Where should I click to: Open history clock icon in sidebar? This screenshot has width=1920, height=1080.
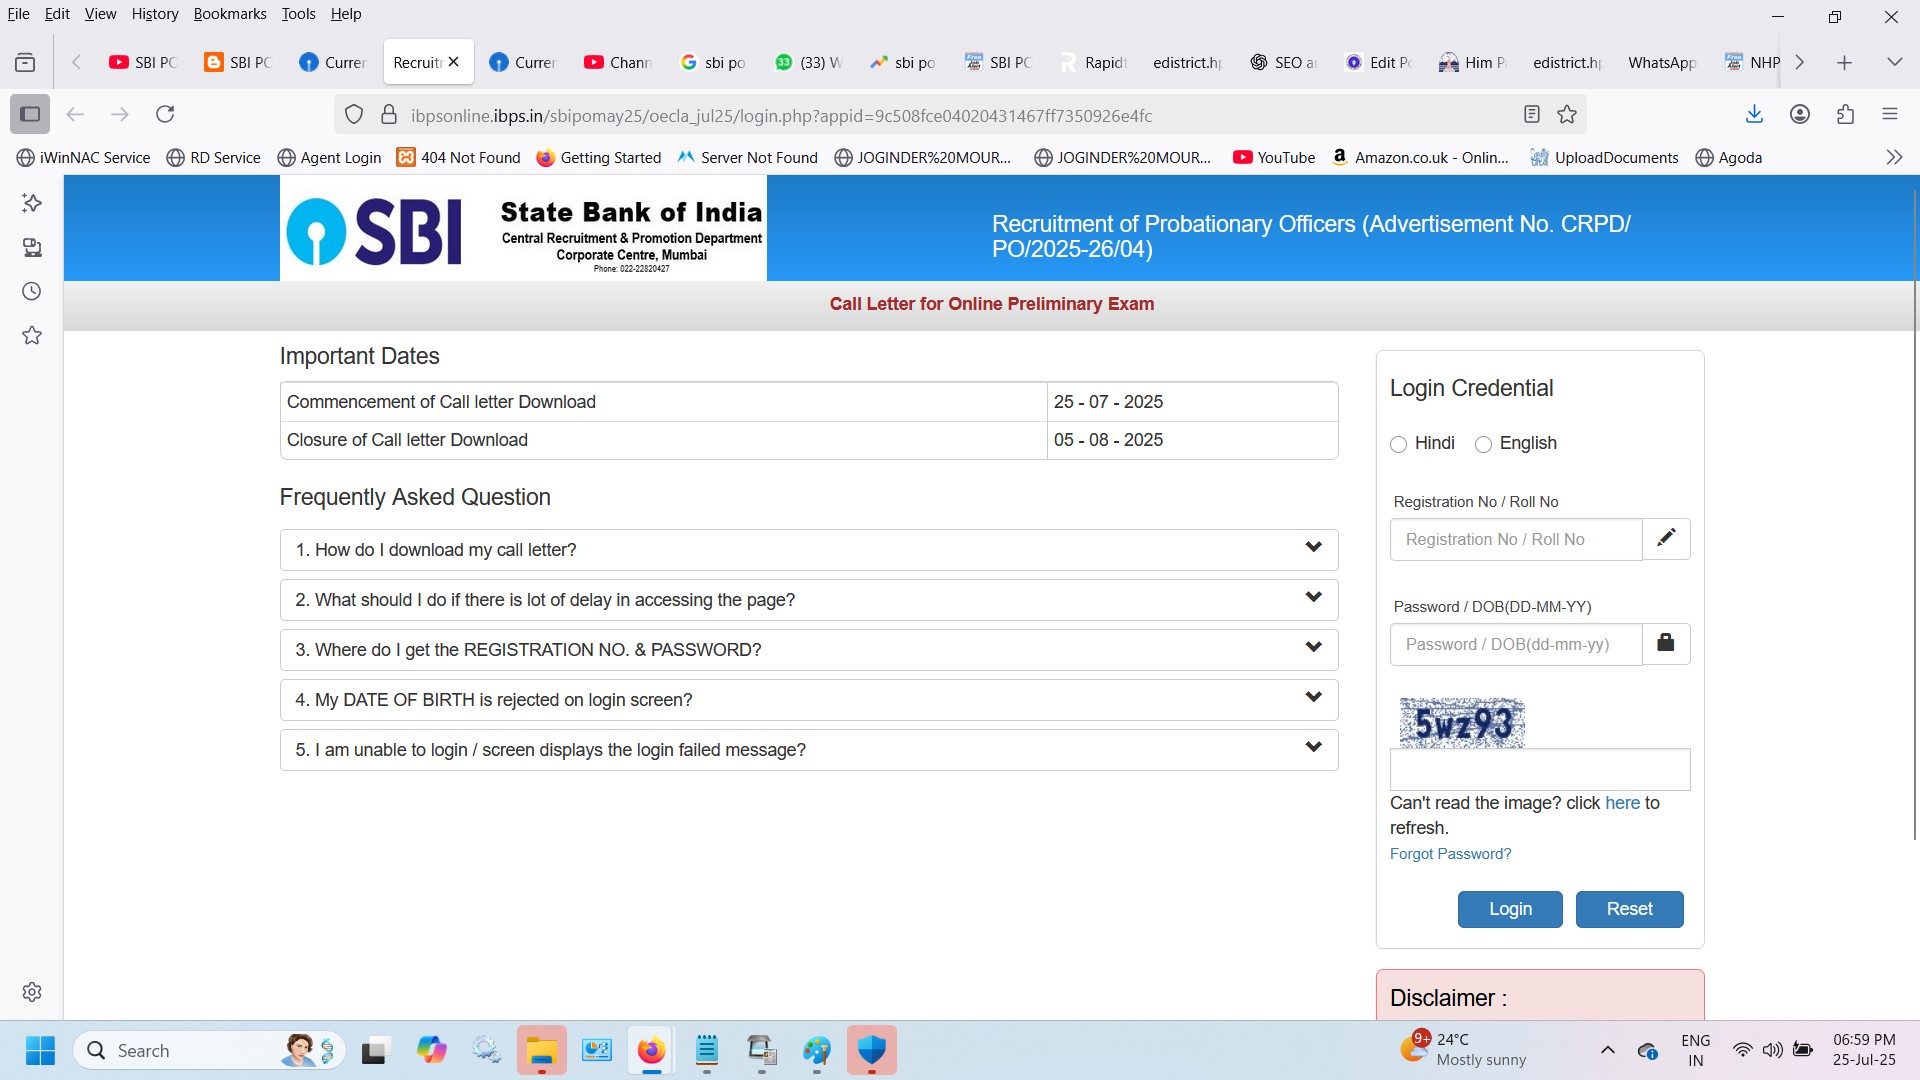(x=32, y=291)
